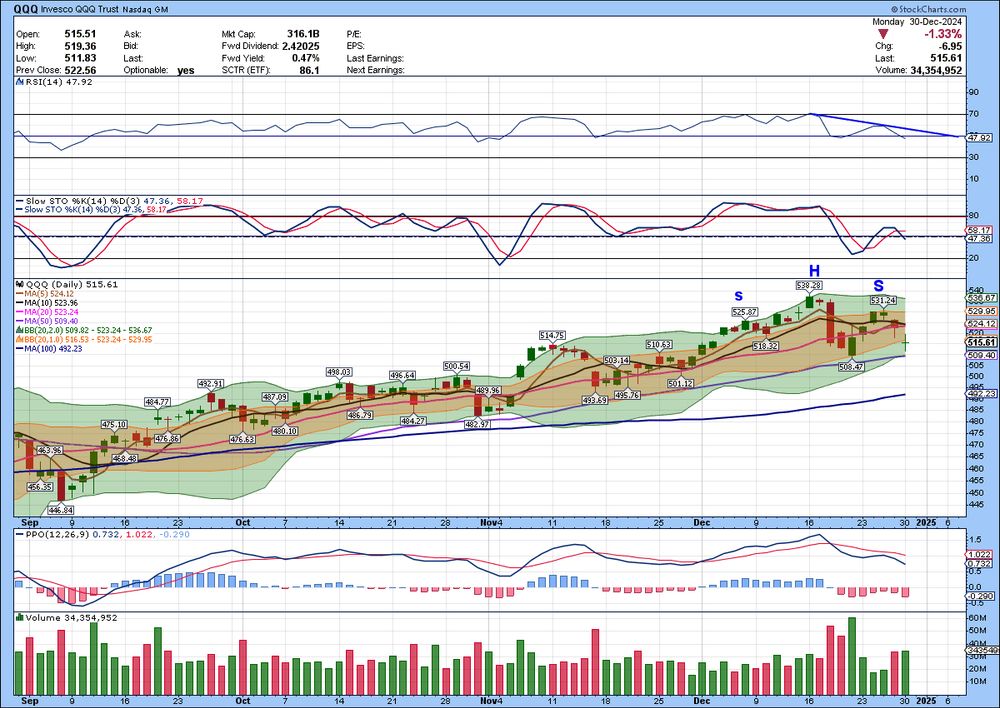Click the Optionable 'yes' value
Viewport: 1000px width, 708px height.
[x=186, y=70]
